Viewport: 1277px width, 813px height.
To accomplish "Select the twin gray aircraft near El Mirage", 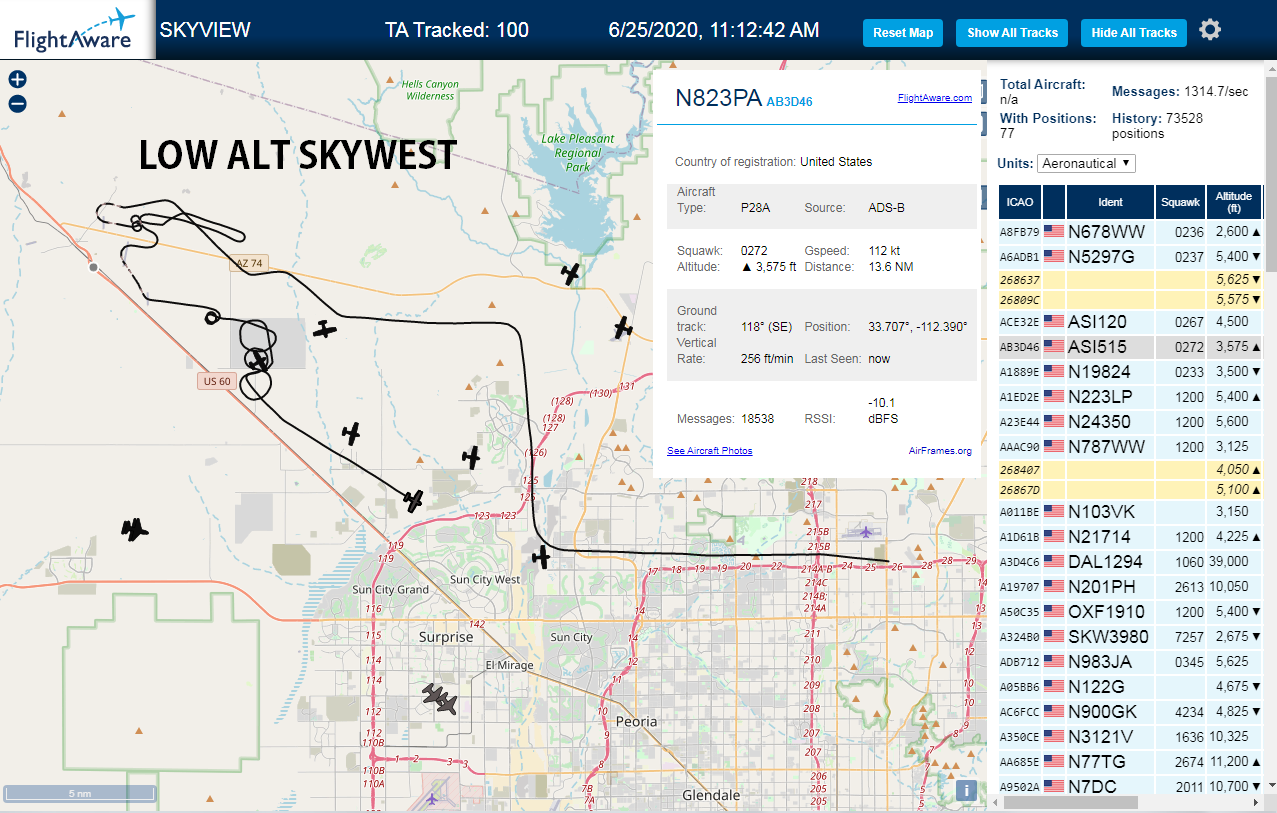I will pyautogui.click(x=440, y=699).
